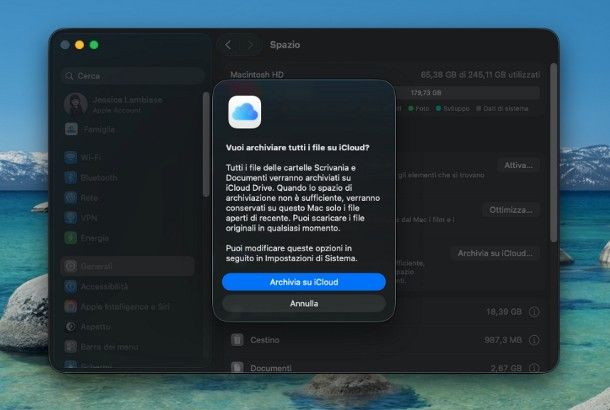Open the VPN settings label

point(89,218)
